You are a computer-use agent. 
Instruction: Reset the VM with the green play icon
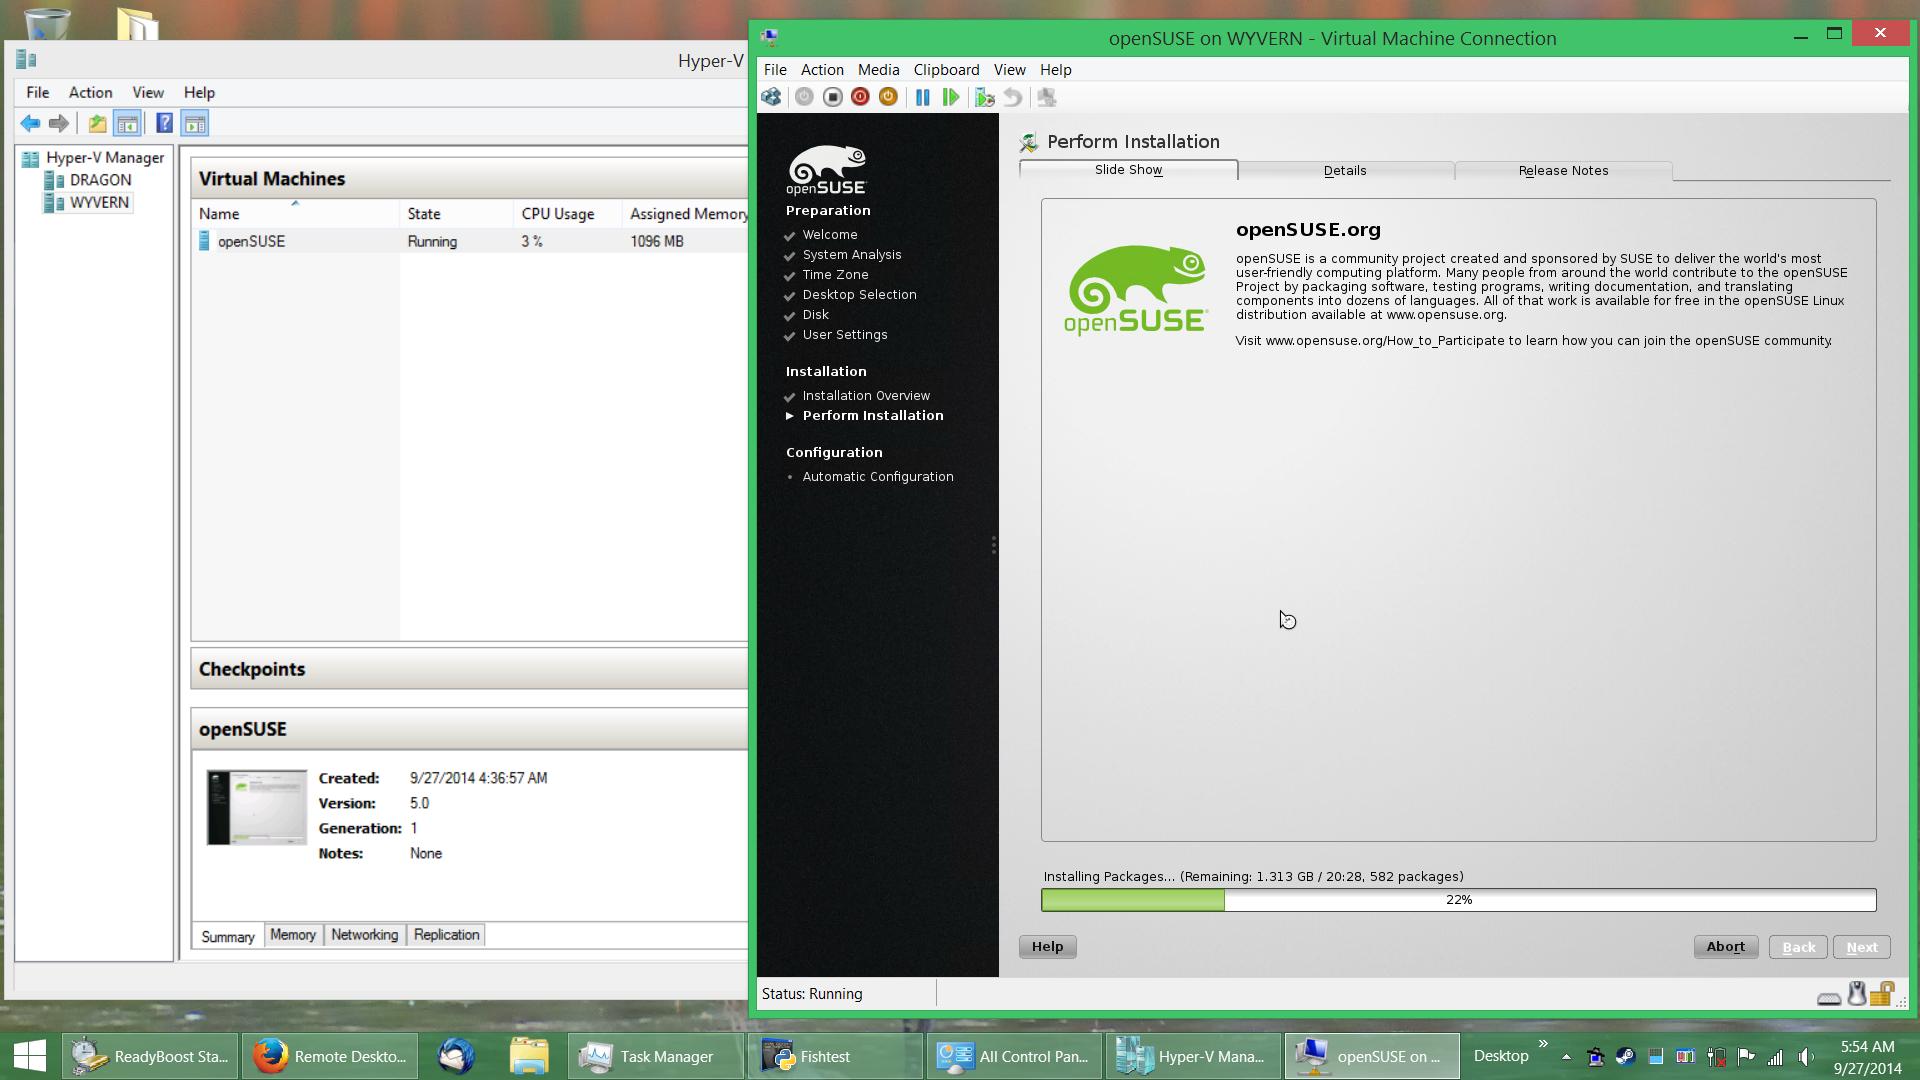pyautogui.click(x=950, y=97)
